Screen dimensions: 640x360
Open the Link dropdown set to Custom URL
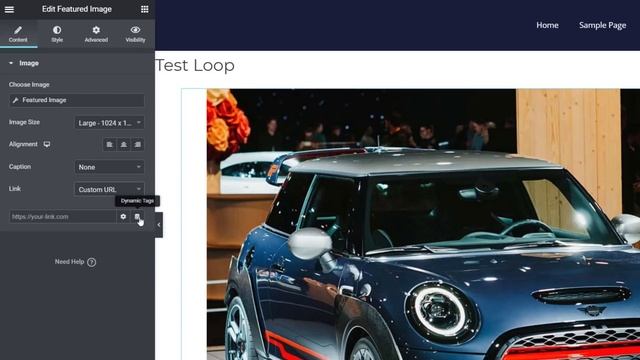pos(109,189)
